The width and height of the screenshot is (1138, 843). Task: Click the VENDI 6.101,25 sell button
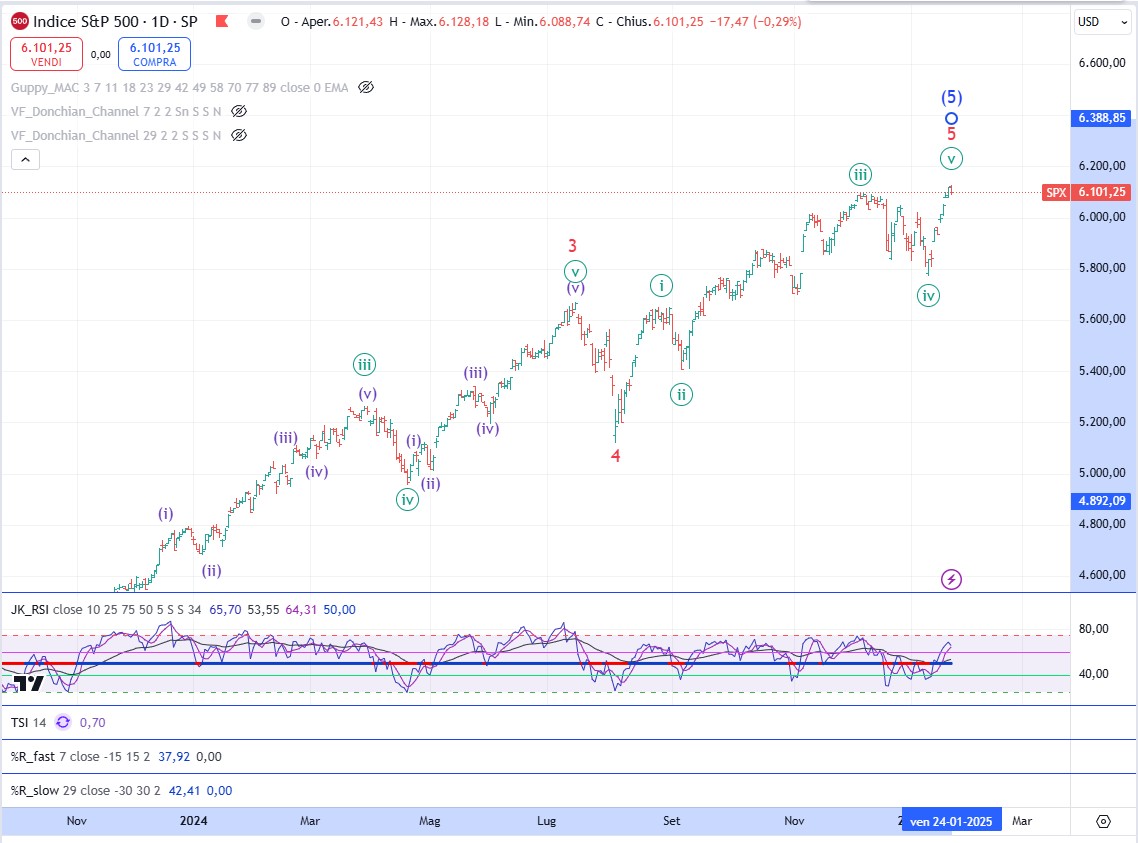point(46,54)
